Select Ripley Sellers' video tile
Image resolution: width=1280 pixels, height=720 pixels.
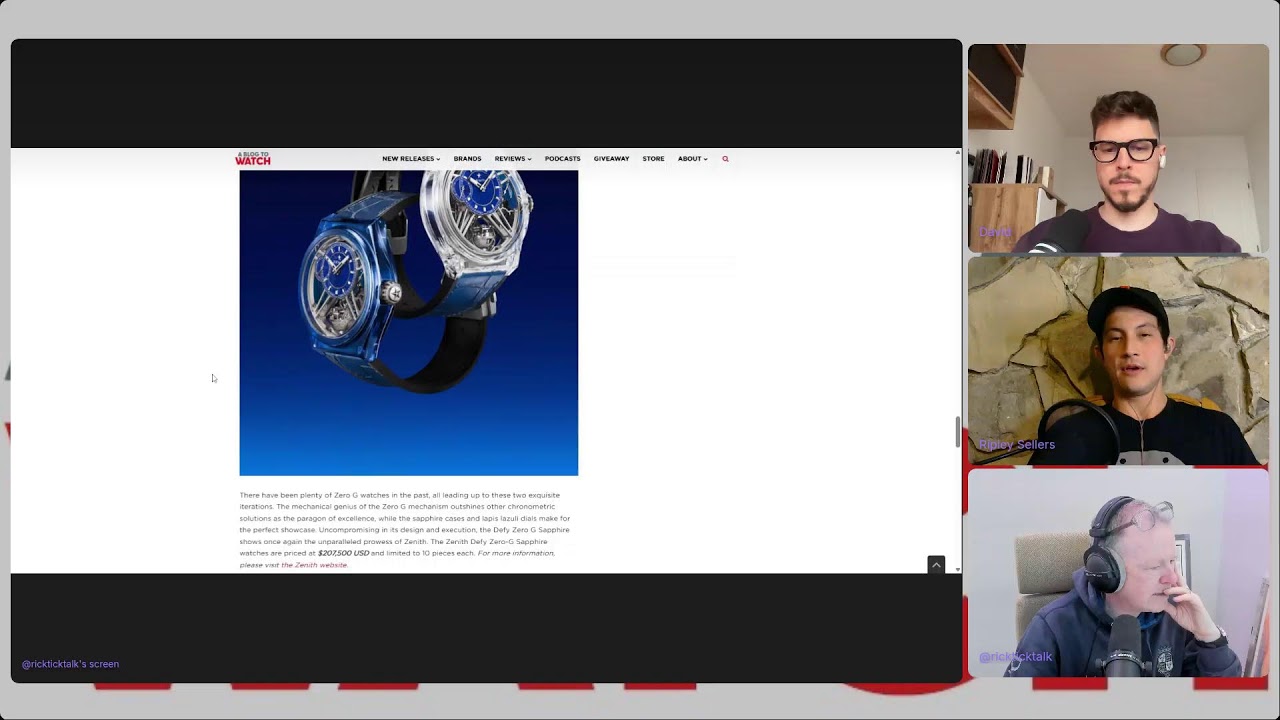pyautogui.click(x=1118, y=361)
